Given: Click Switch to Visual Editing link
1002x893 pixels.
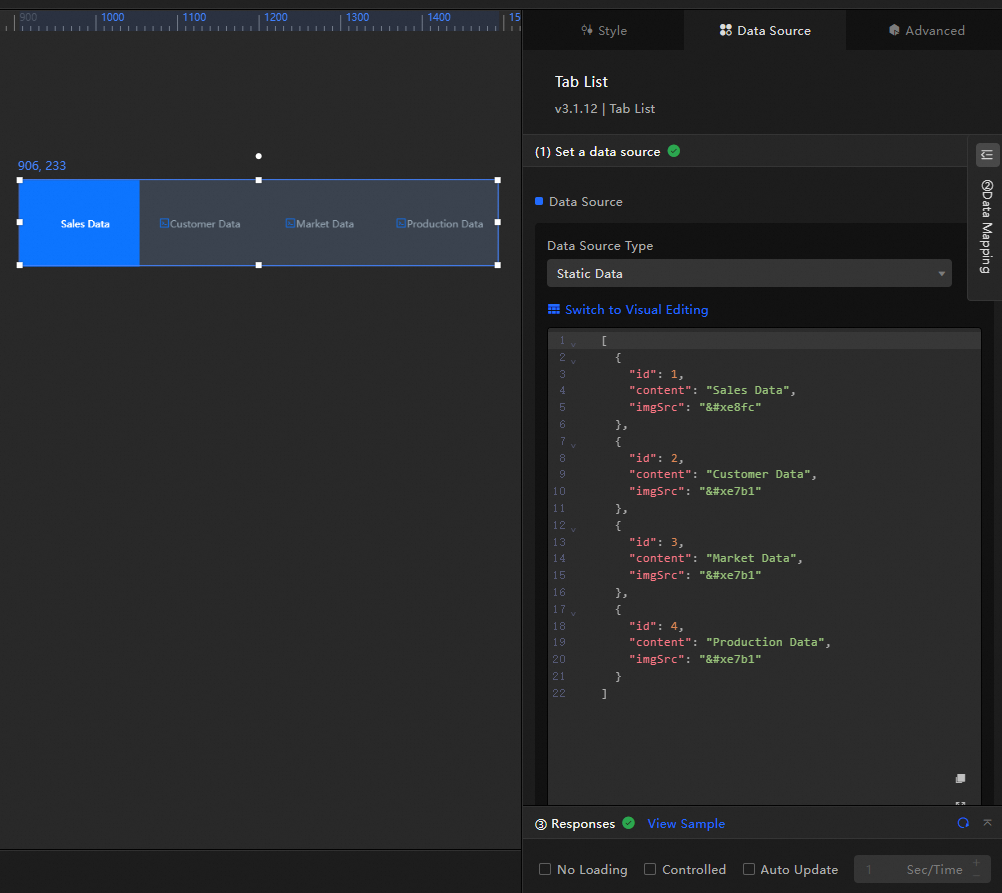Looking at the screenshot, I should [636, 310].
